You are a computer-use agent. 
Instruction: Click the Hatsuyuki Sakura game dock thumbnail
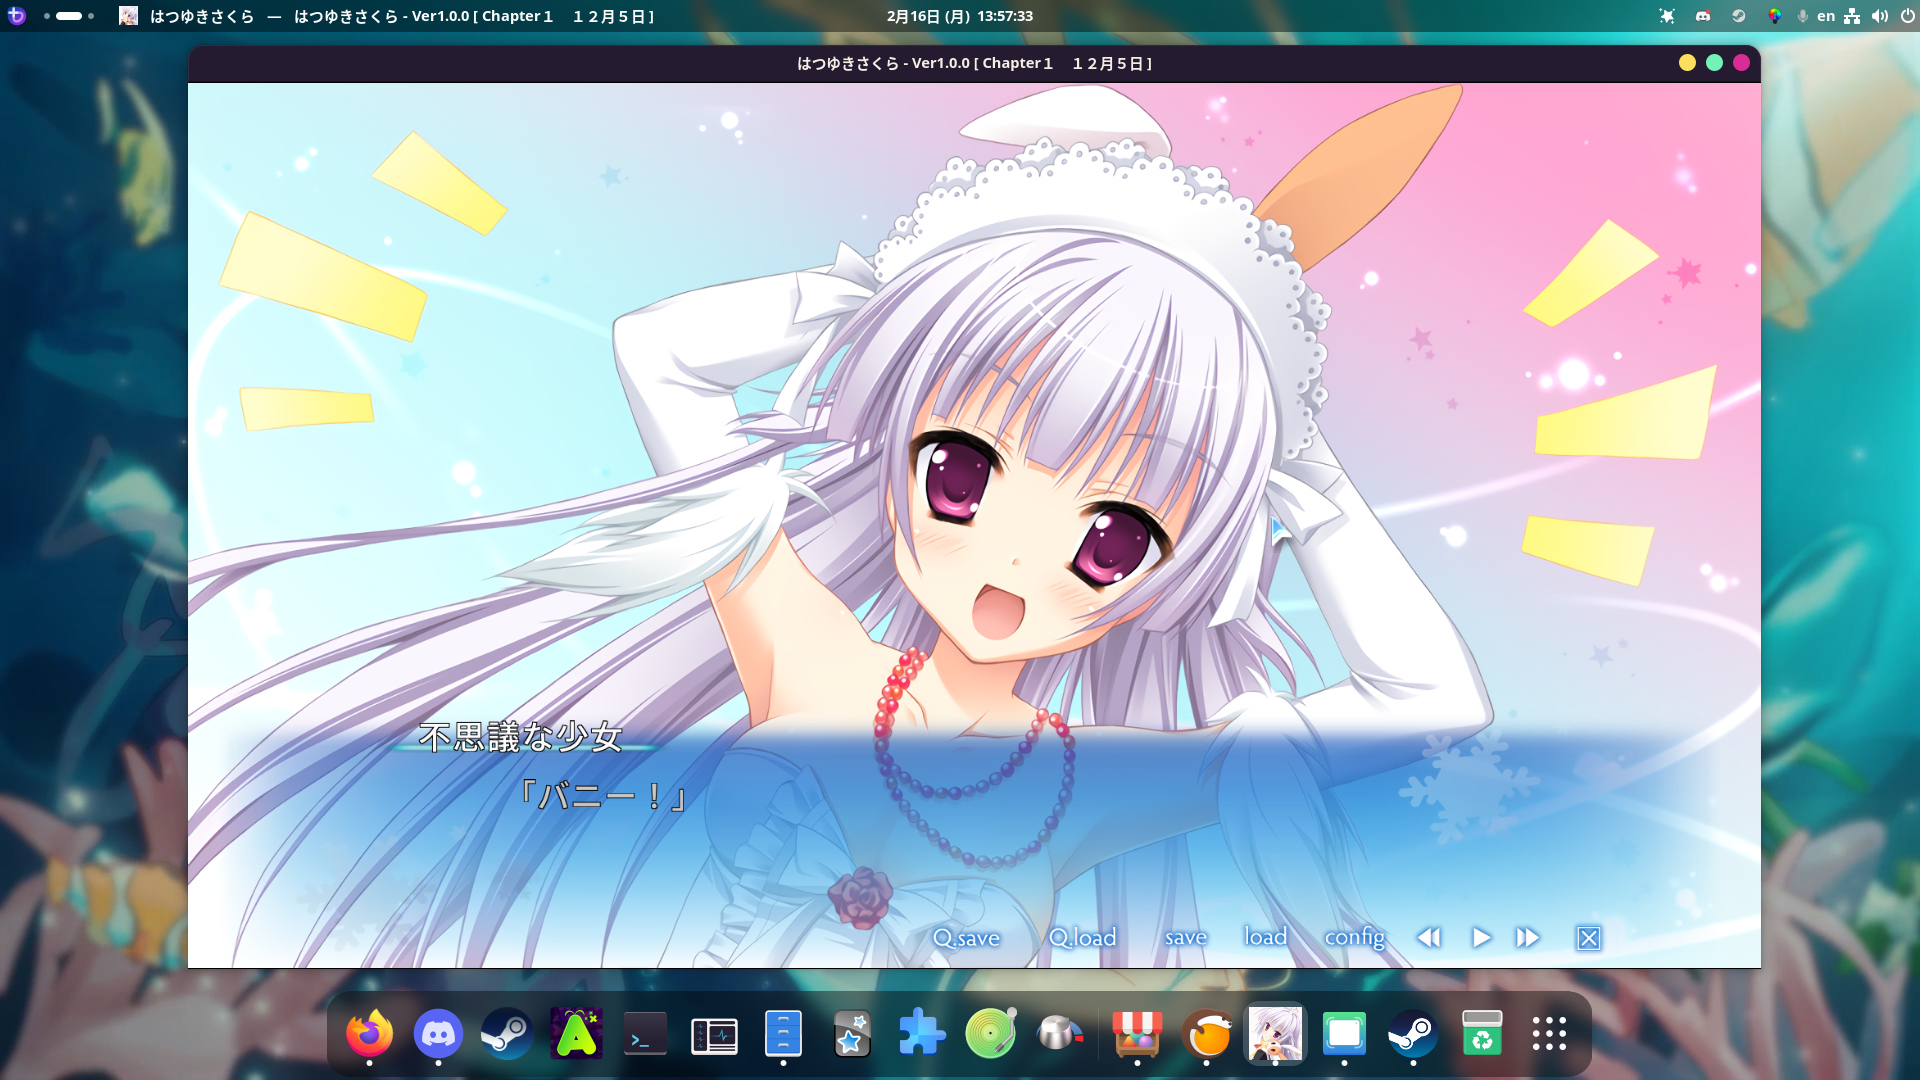click(1275, 1034)
